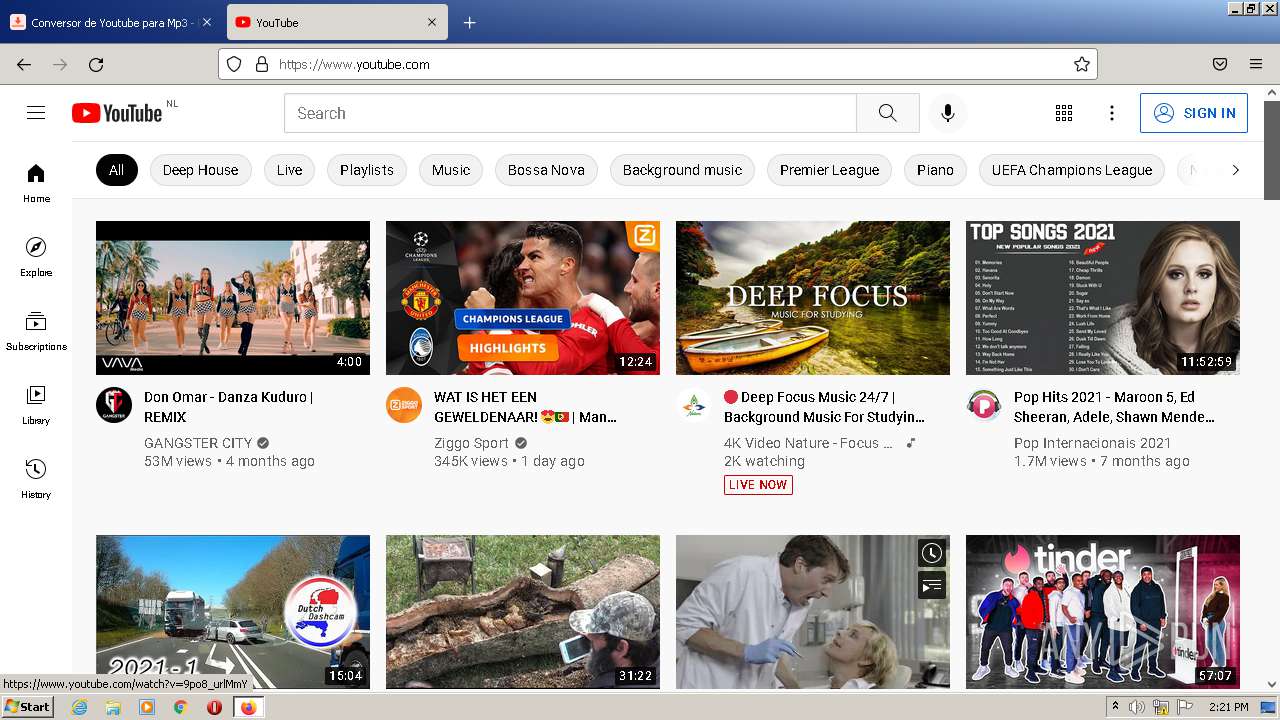
Task: Click the volume speaker tray icon
Action: [1137, 707]
